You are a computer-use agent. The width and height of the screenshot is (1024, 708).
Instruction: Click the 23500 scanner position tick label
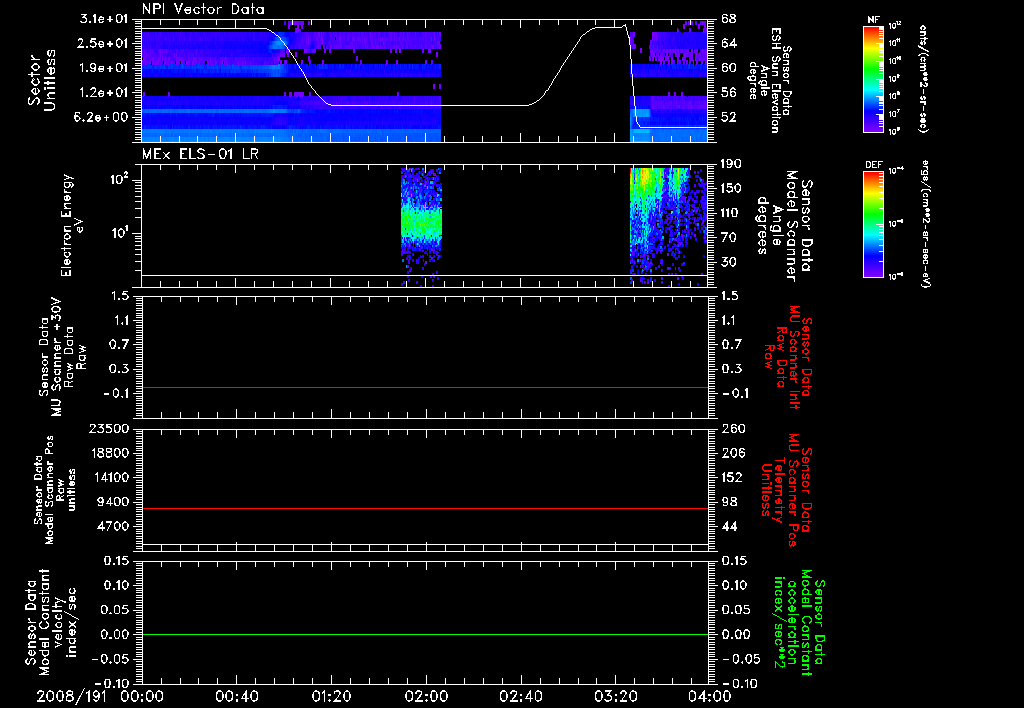109,428
